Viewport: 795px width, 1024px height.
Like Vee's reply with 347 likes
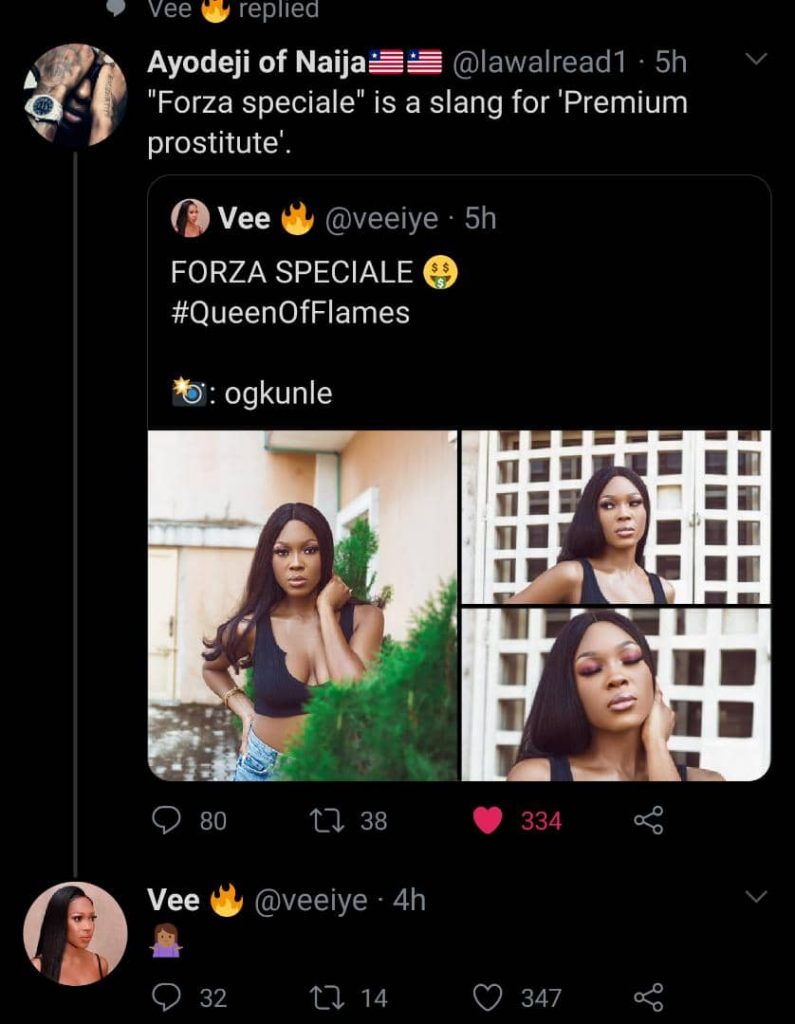coord(487,997)
